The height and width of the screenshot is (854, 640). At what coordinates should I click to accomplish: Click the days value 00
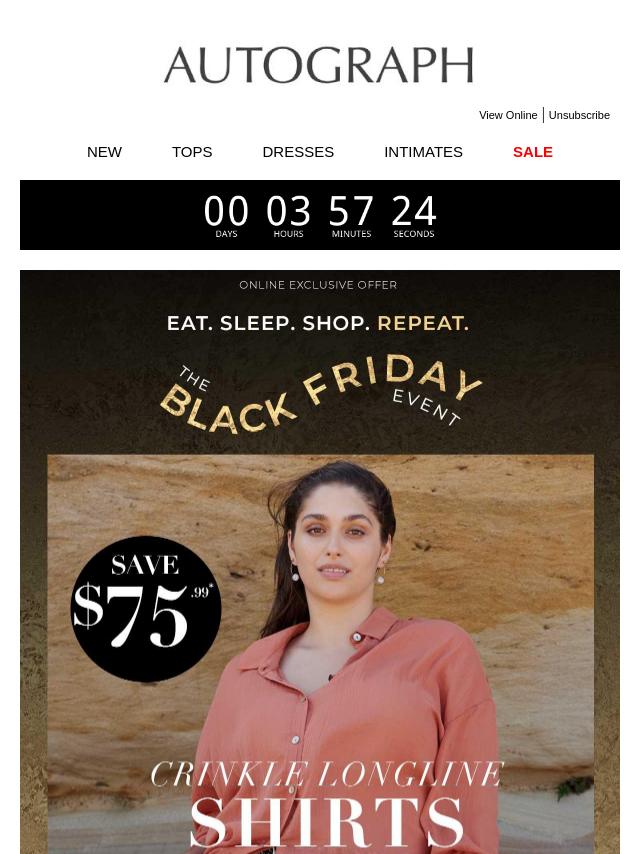coord(226,211)
